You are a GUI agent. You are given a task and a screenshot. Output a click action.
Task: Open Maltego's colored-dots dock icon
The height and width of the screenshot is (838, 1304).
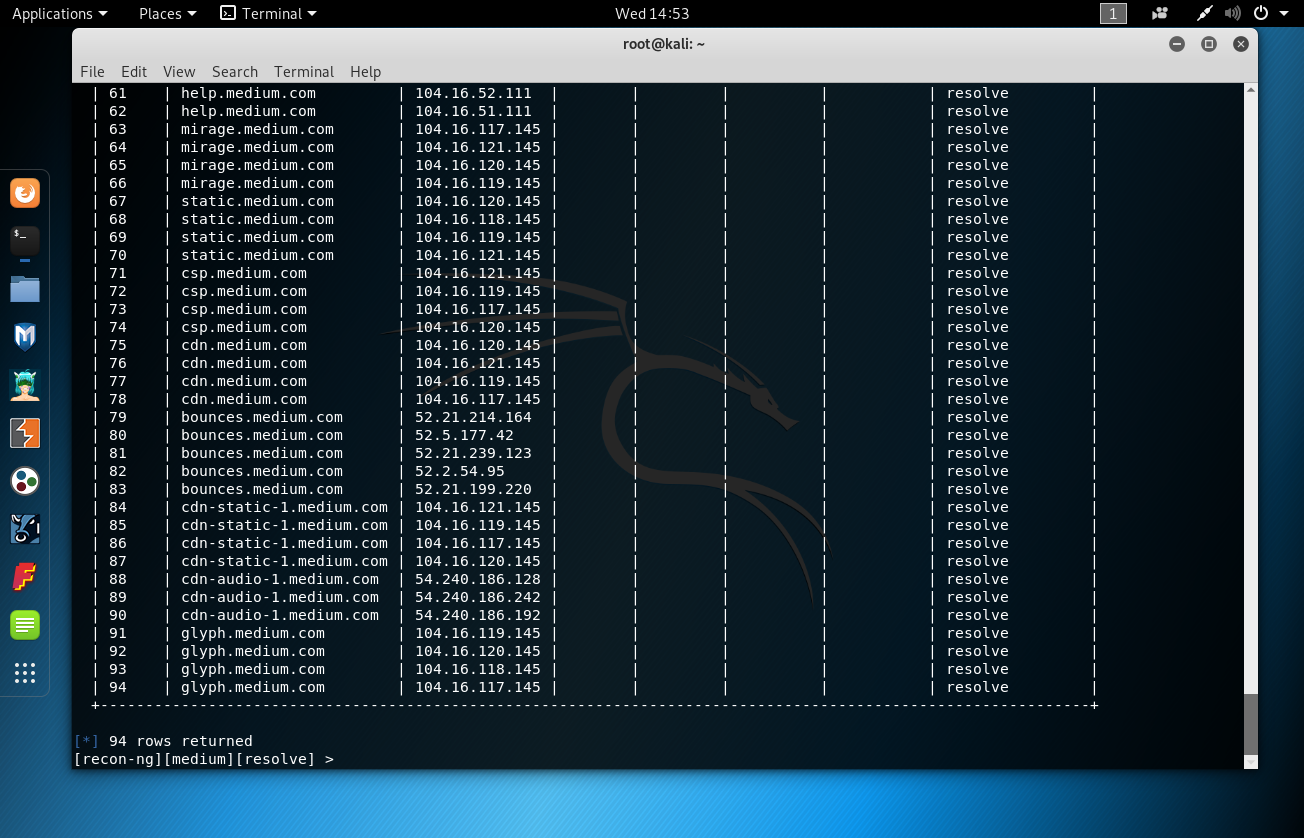point(25,481)
